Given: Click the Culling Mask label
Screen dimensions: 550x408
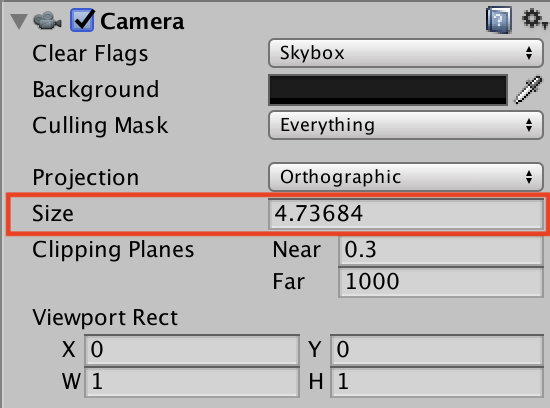Looking at the screenshot, I should (100, 126).
